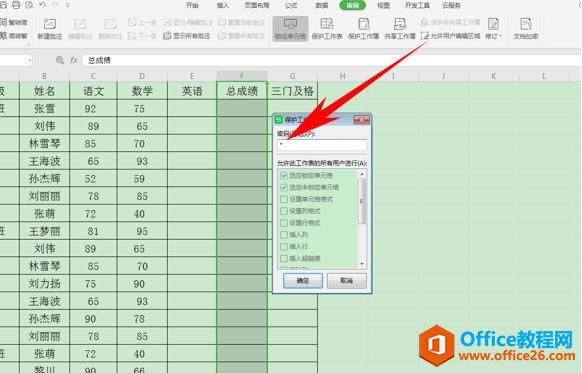Switch to the 页面布局 ribbon tab
The image size is (582, 373).
(x=257, y=5)
